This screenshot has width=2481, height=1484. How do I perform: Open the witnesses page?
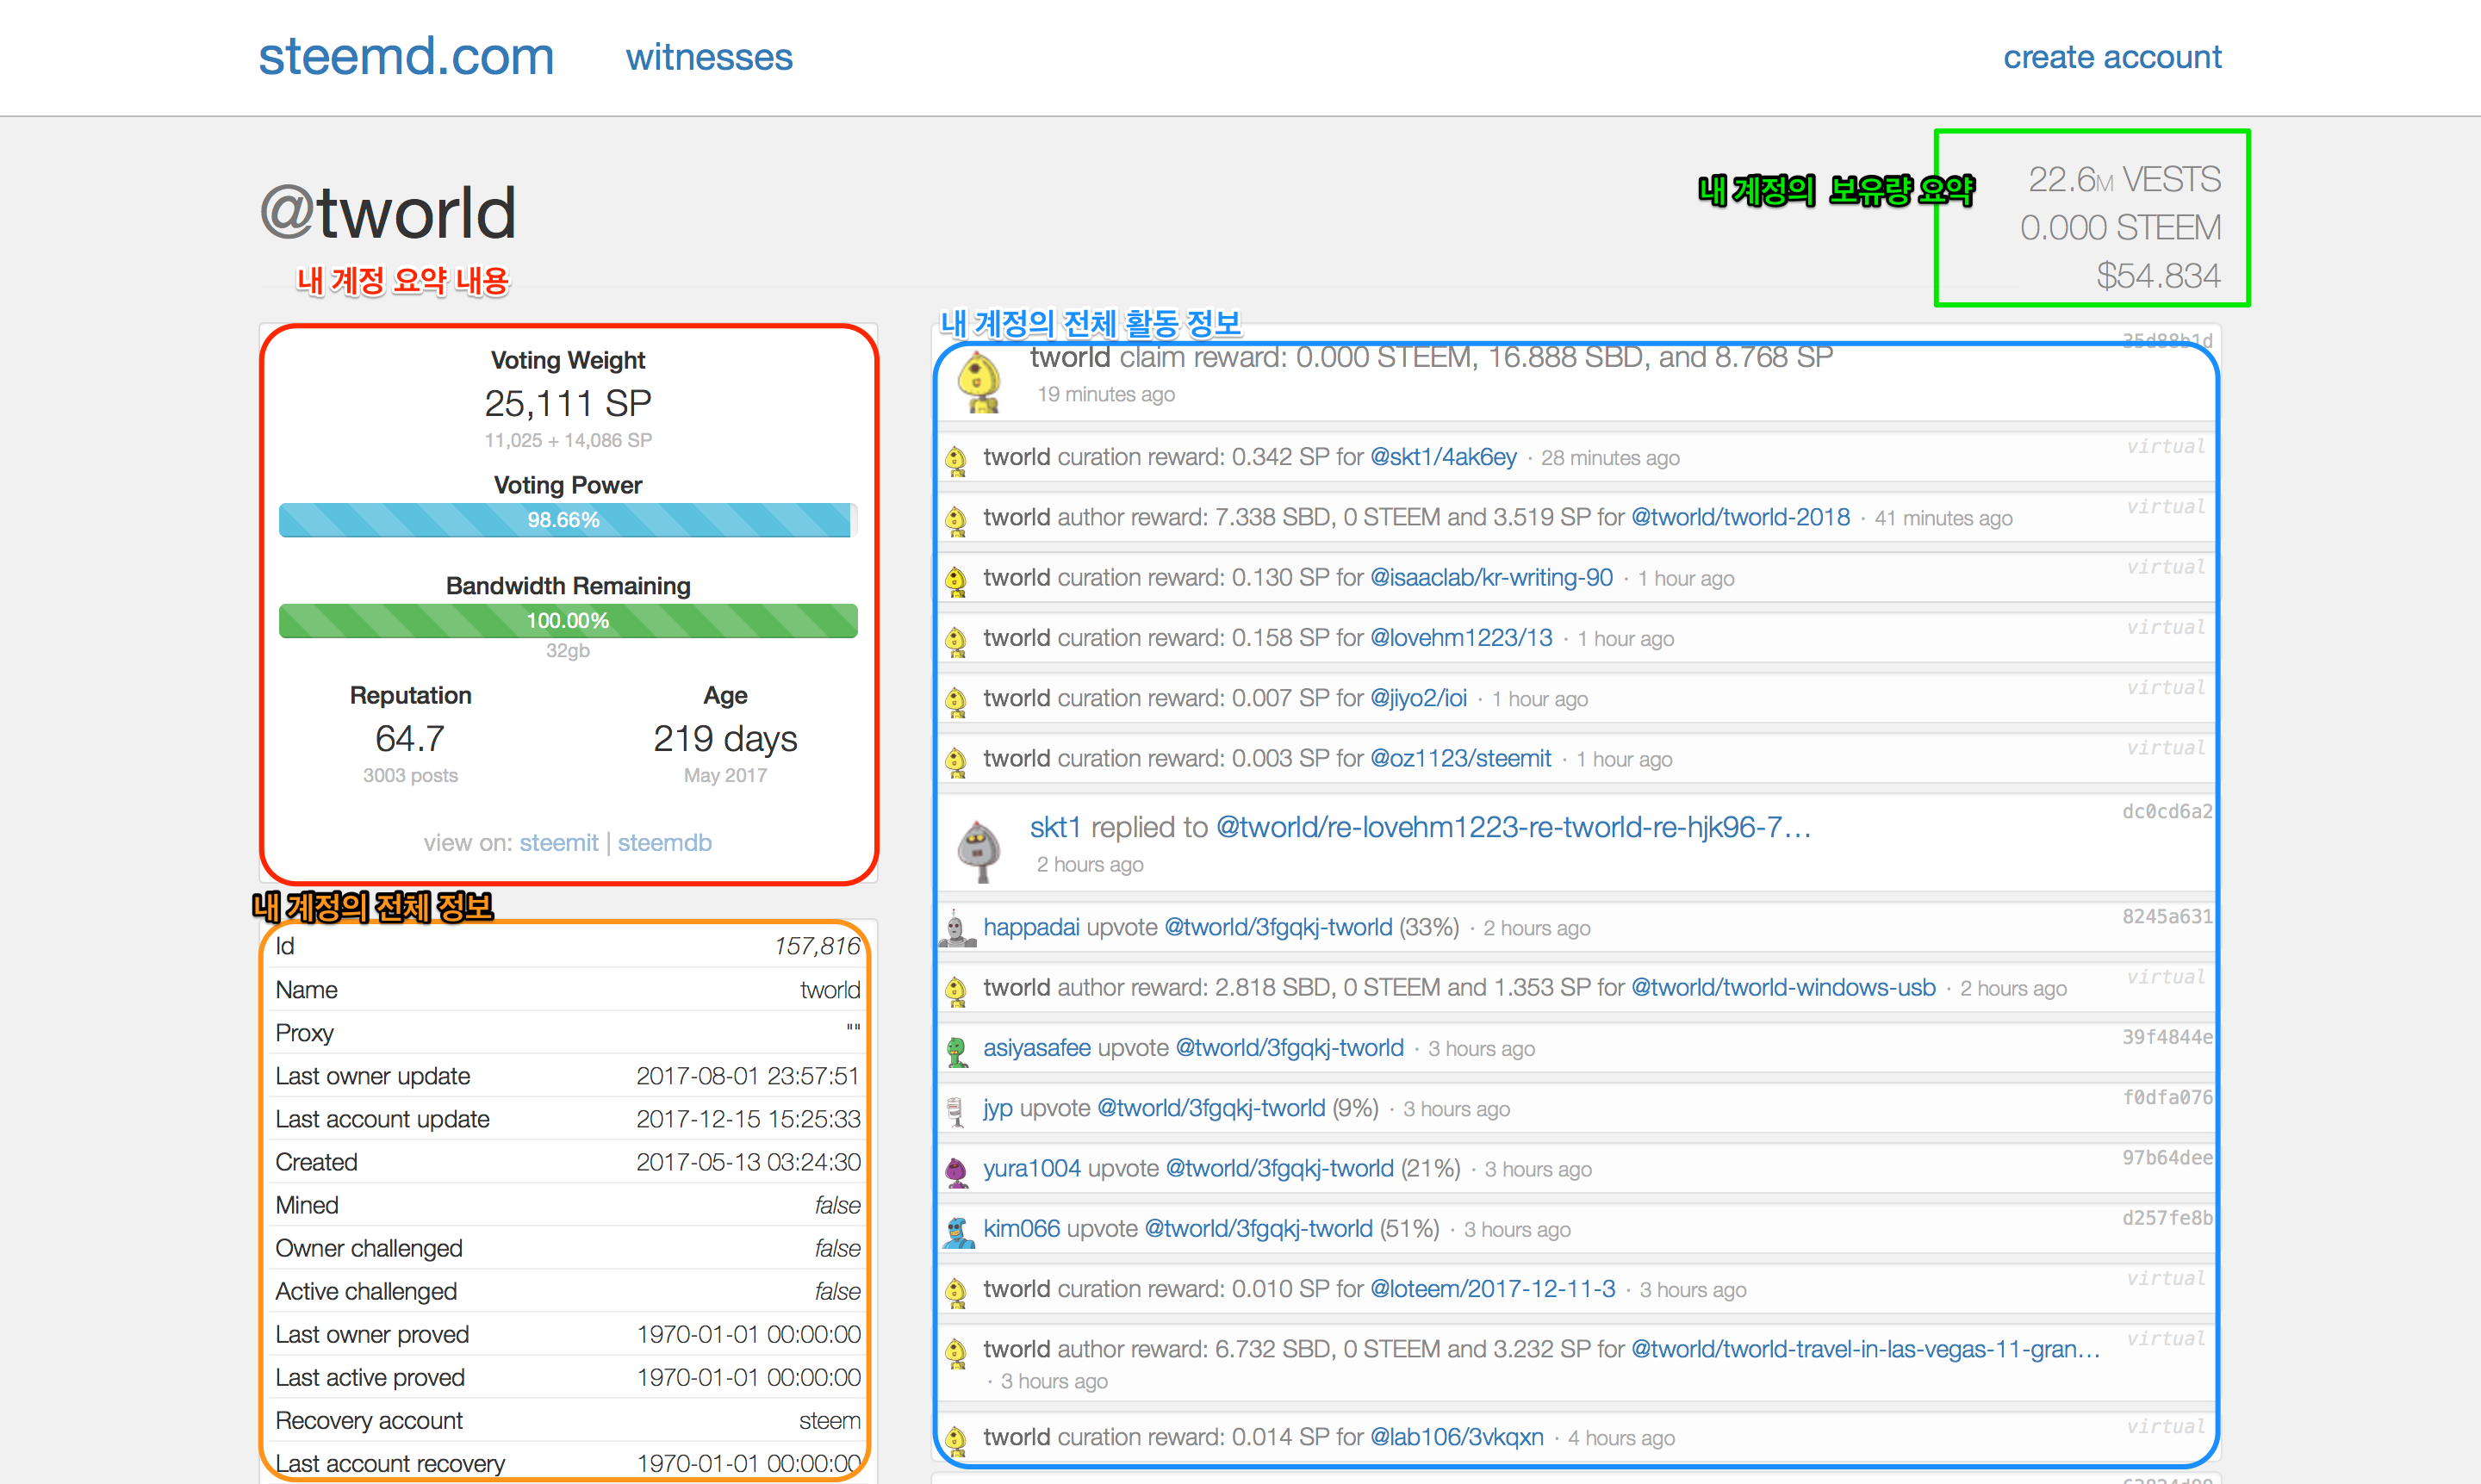coord(709,57)
